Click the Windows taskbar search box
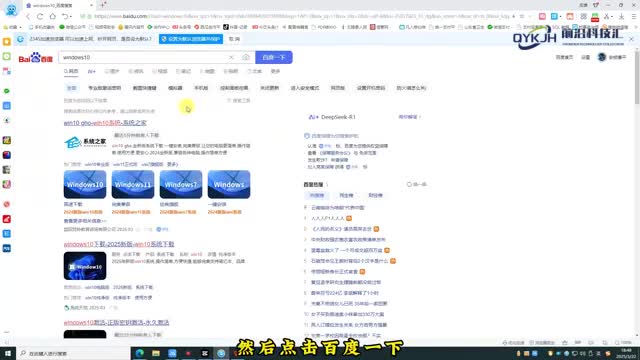Screen dimensions: 640x360 coord(73,353)
